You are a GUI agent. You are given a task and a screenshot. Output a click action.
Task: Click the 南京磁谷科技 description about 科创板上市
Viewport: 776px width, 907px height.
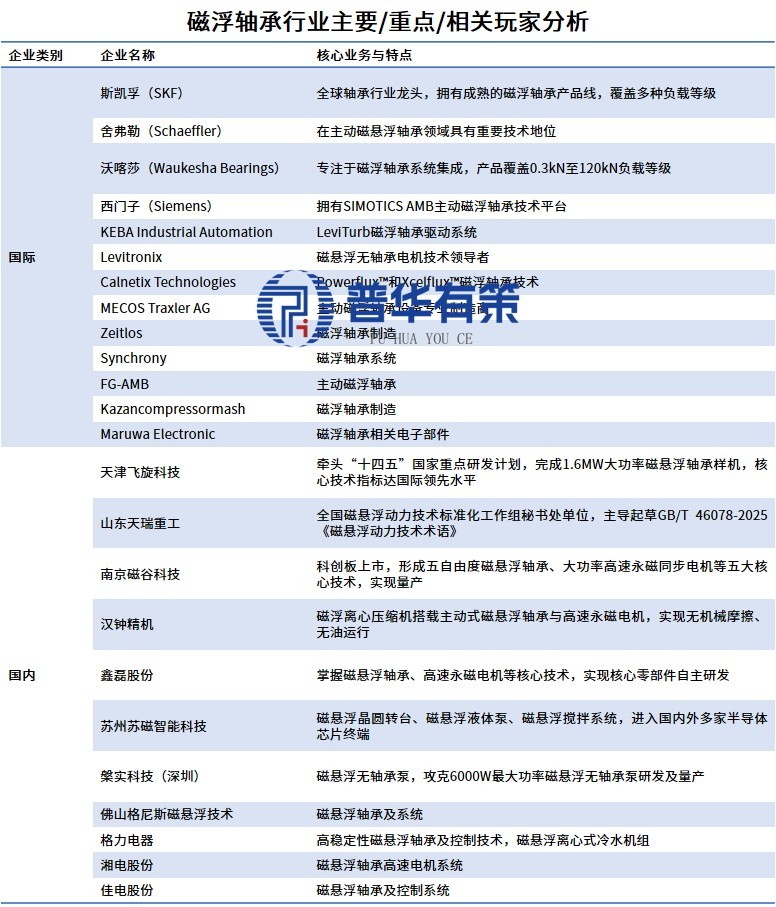[x=542, y=574]
